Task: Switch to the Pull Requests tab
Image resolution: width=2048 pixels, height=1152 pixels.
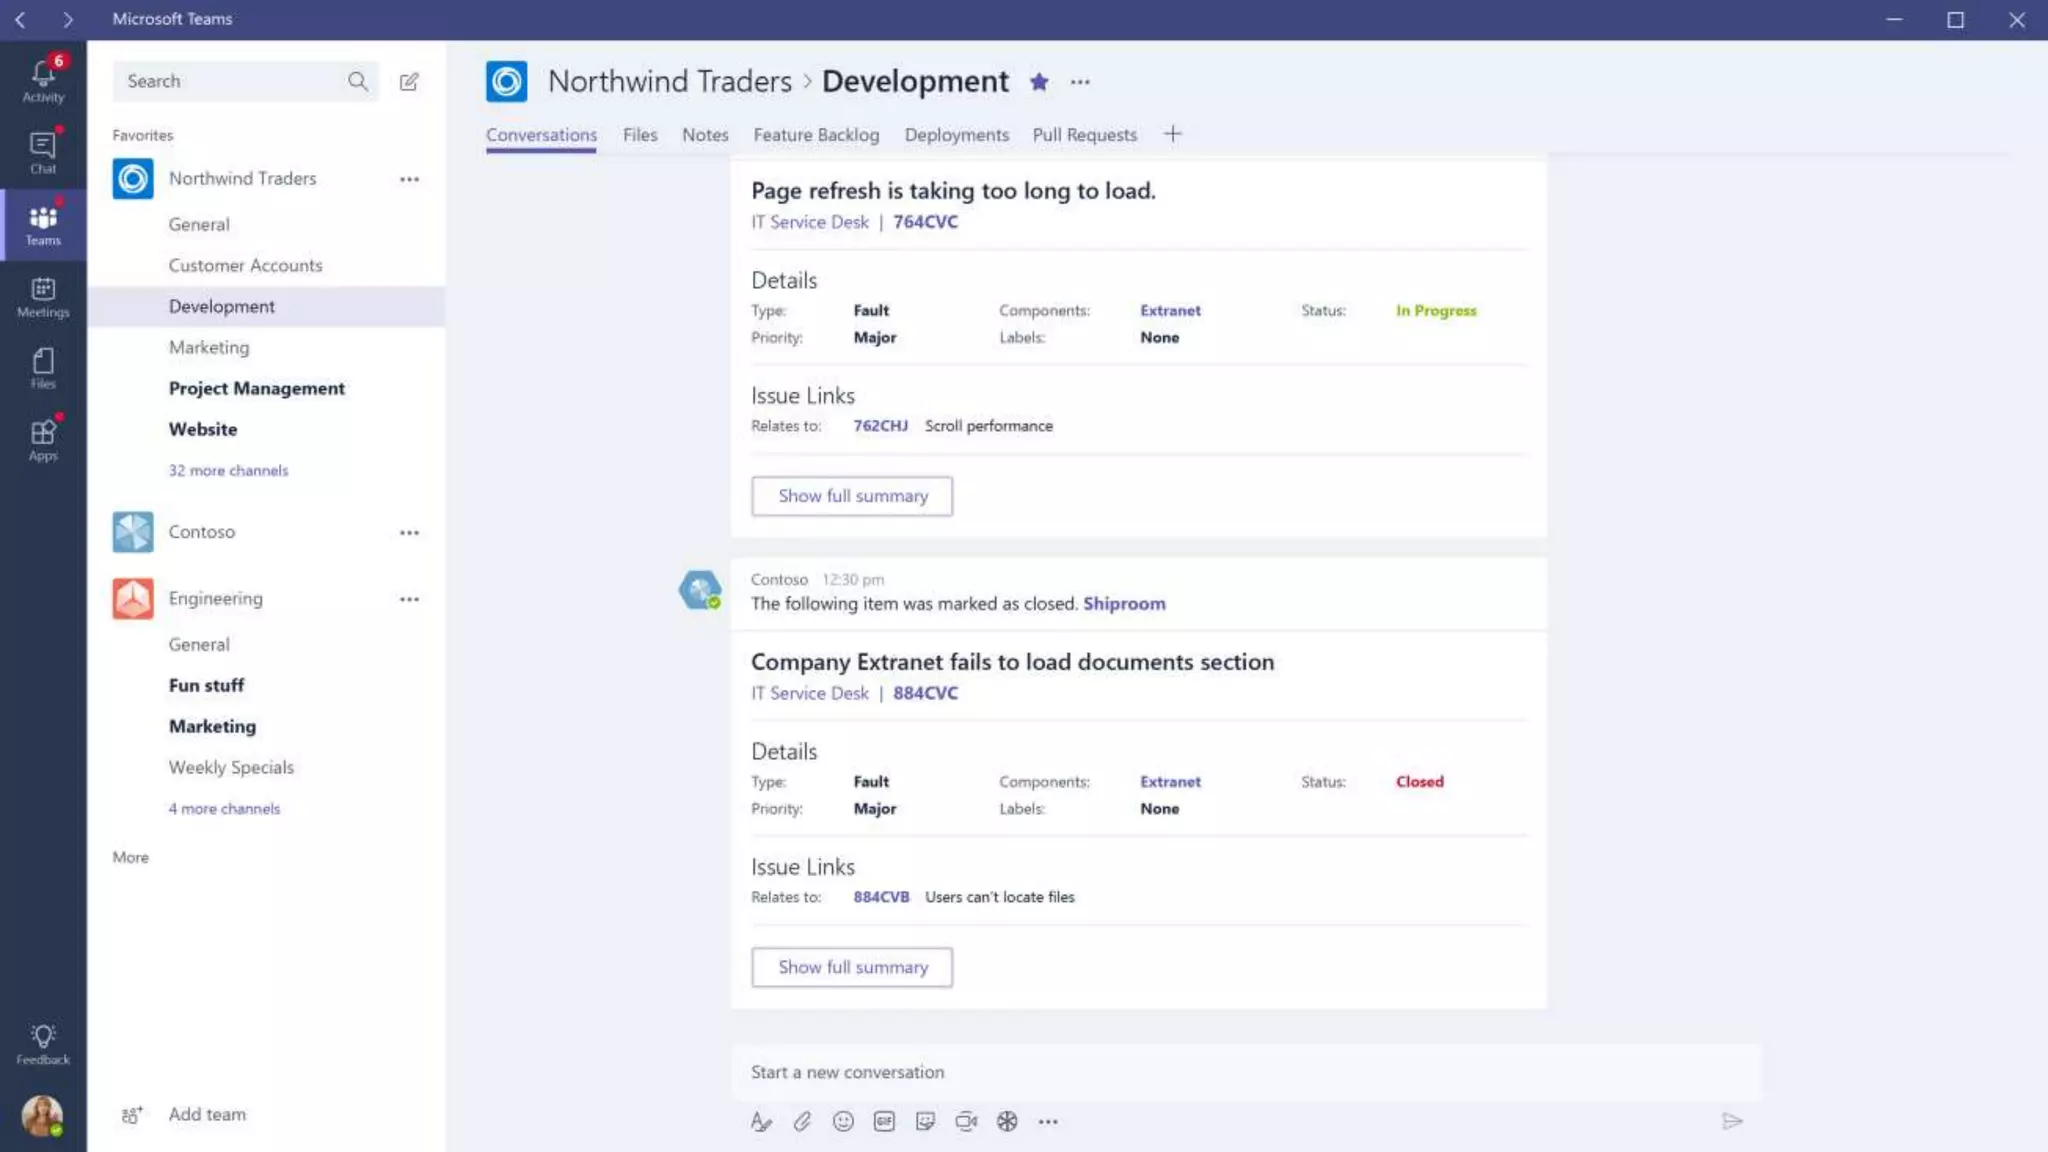Action: [1084, 135]
